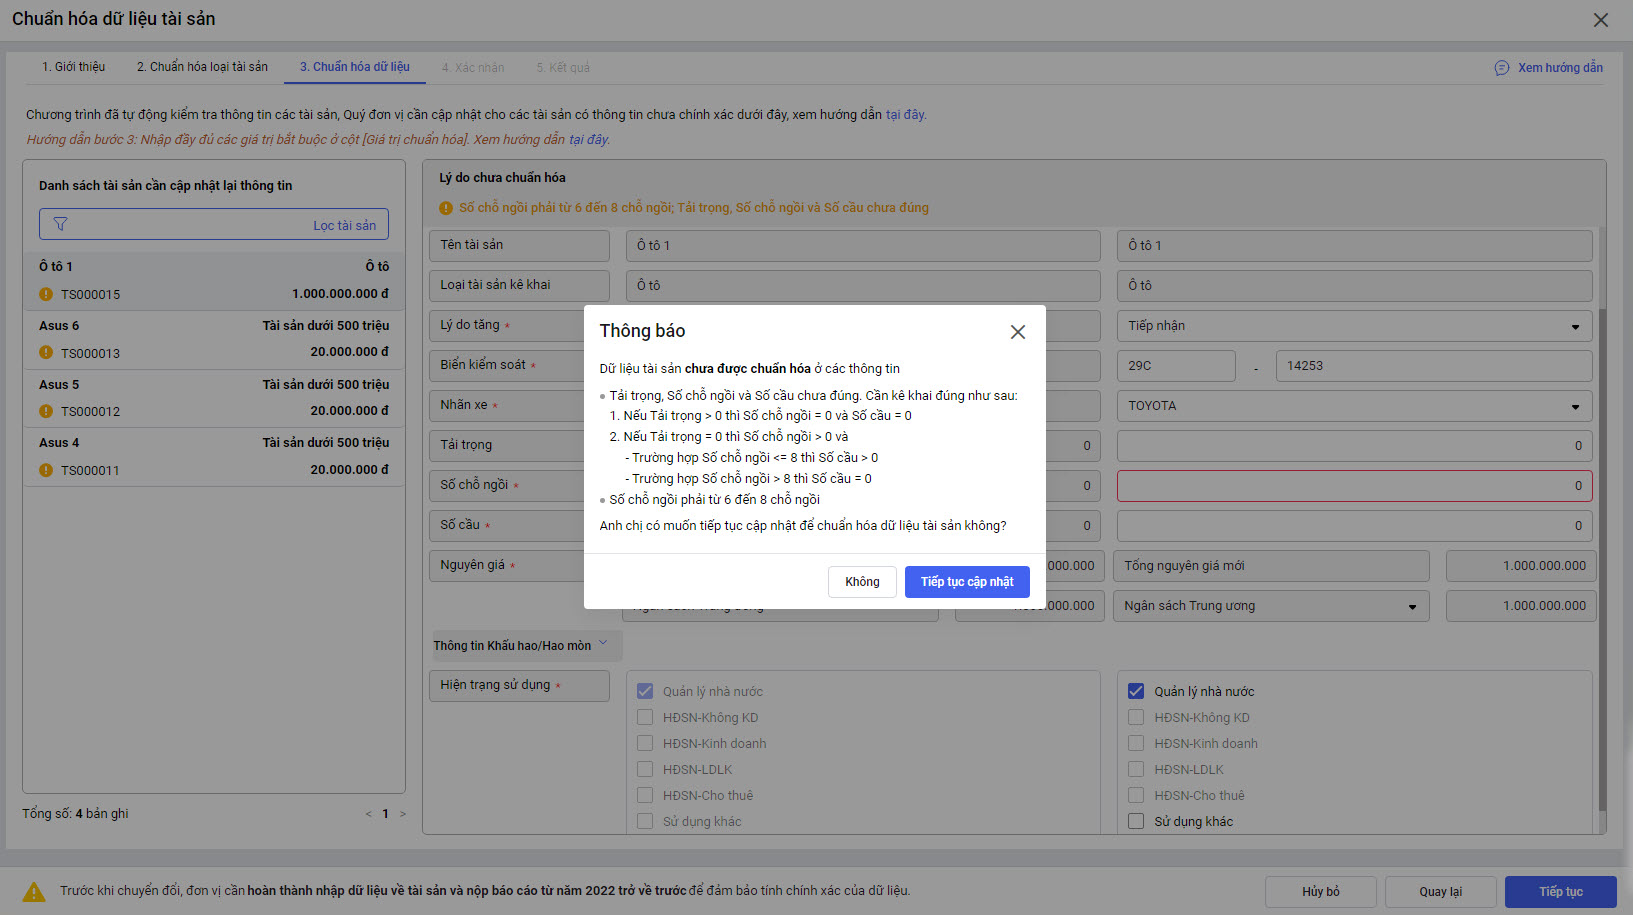The height and width of the screenshot is (915, 1633).
Task: Click warning icon next to TS000015
Action: (46, 294)
